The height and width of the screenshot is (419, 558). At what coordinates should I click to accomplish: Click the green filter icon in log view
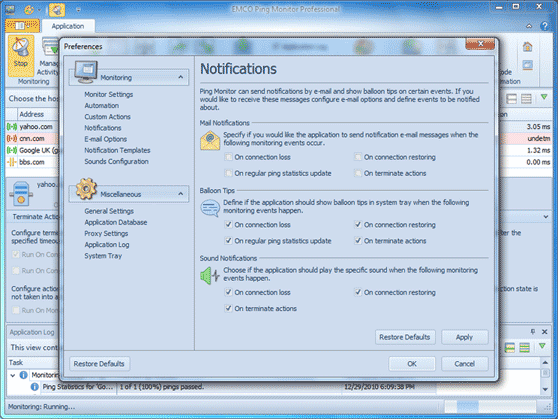point(542,346)
